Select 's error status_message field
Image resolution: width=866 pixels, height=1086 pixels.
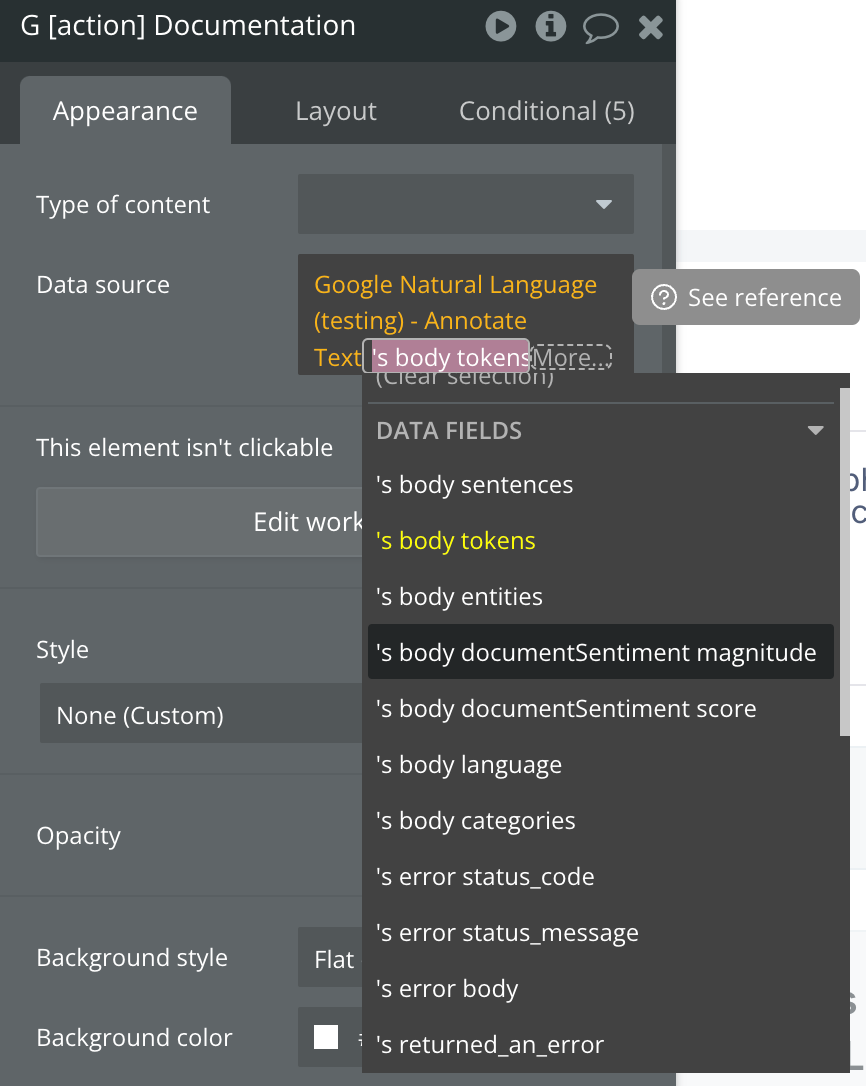[x=601, y=933]
